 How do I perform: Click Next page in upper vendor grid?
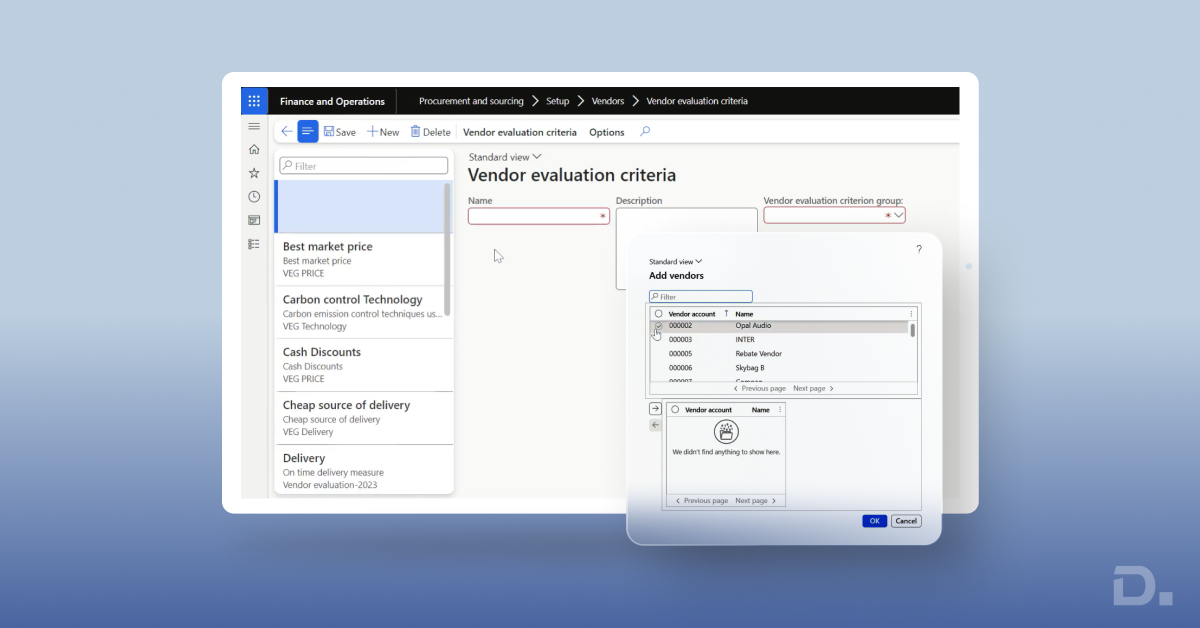[813, 388]
